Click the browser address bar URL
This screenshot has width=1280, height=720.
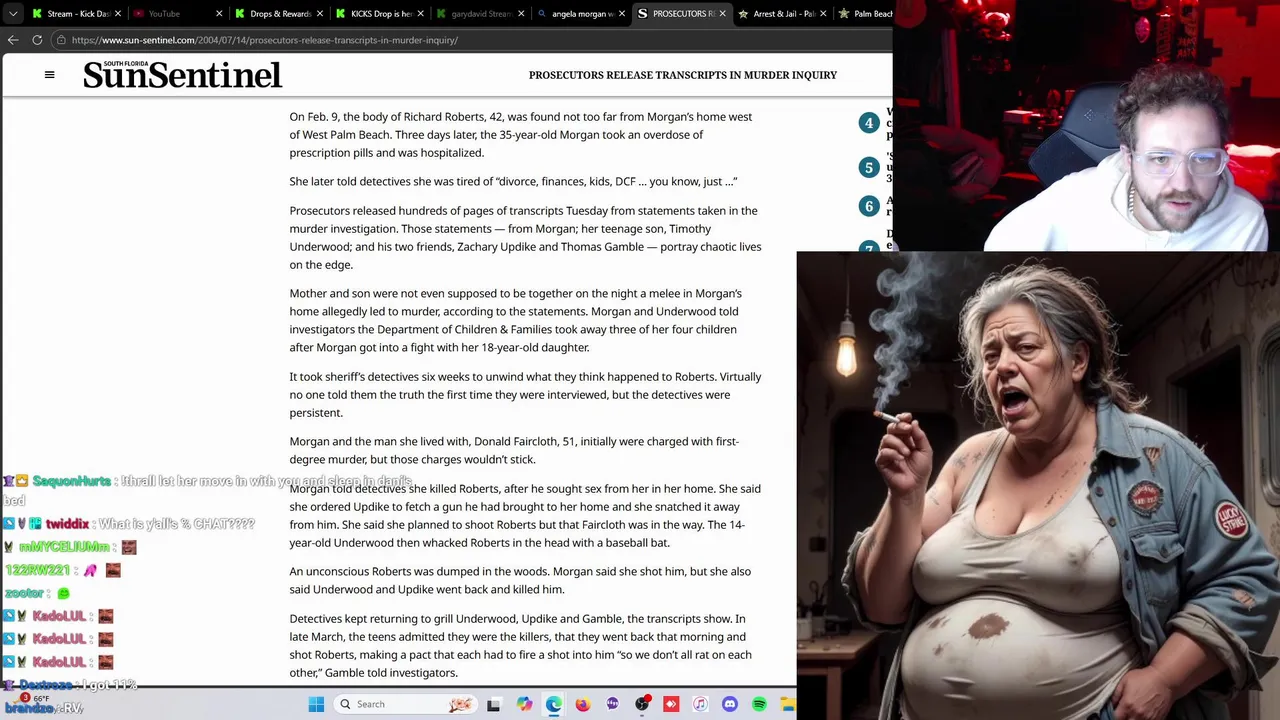click(265, 40)
